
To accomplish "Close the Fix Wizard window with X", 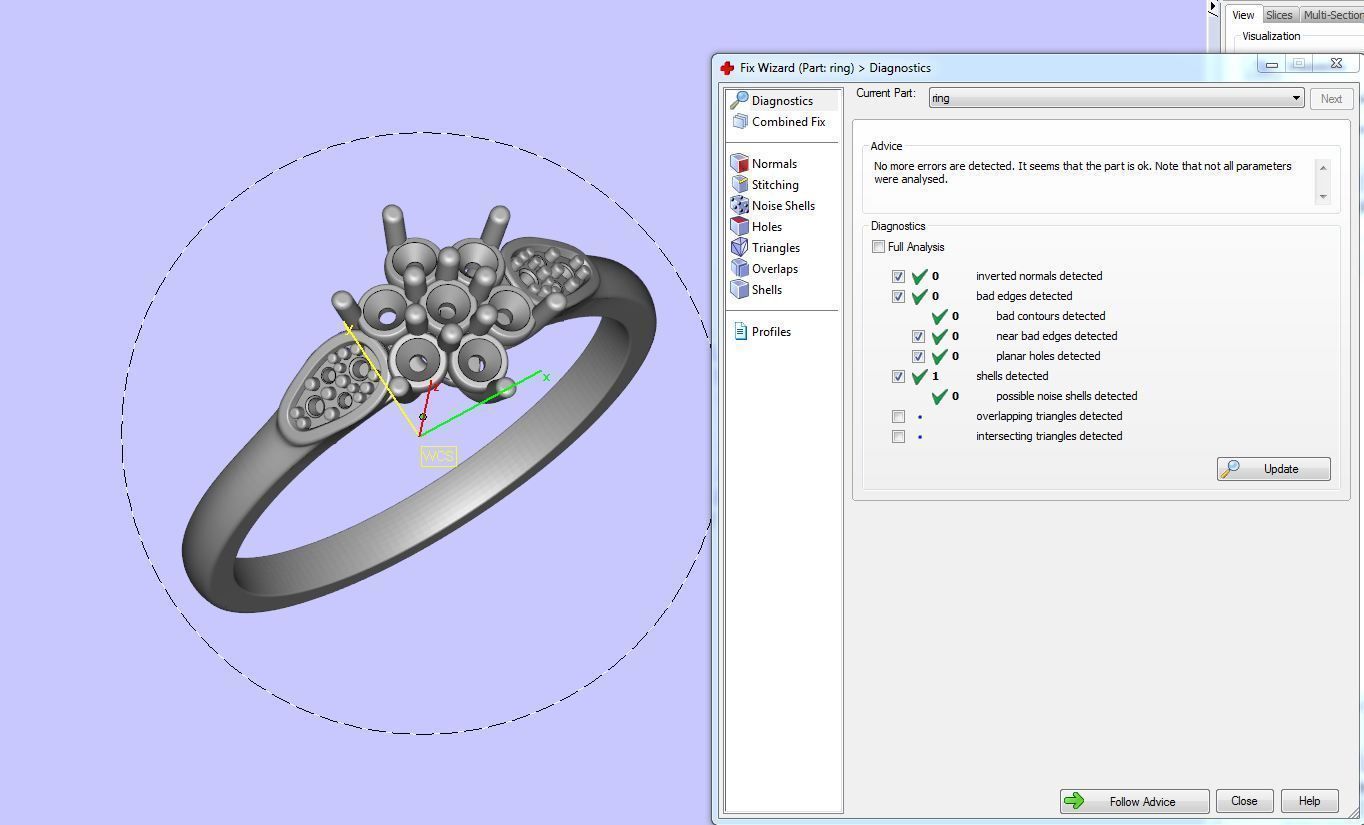I will [1336, 63].
